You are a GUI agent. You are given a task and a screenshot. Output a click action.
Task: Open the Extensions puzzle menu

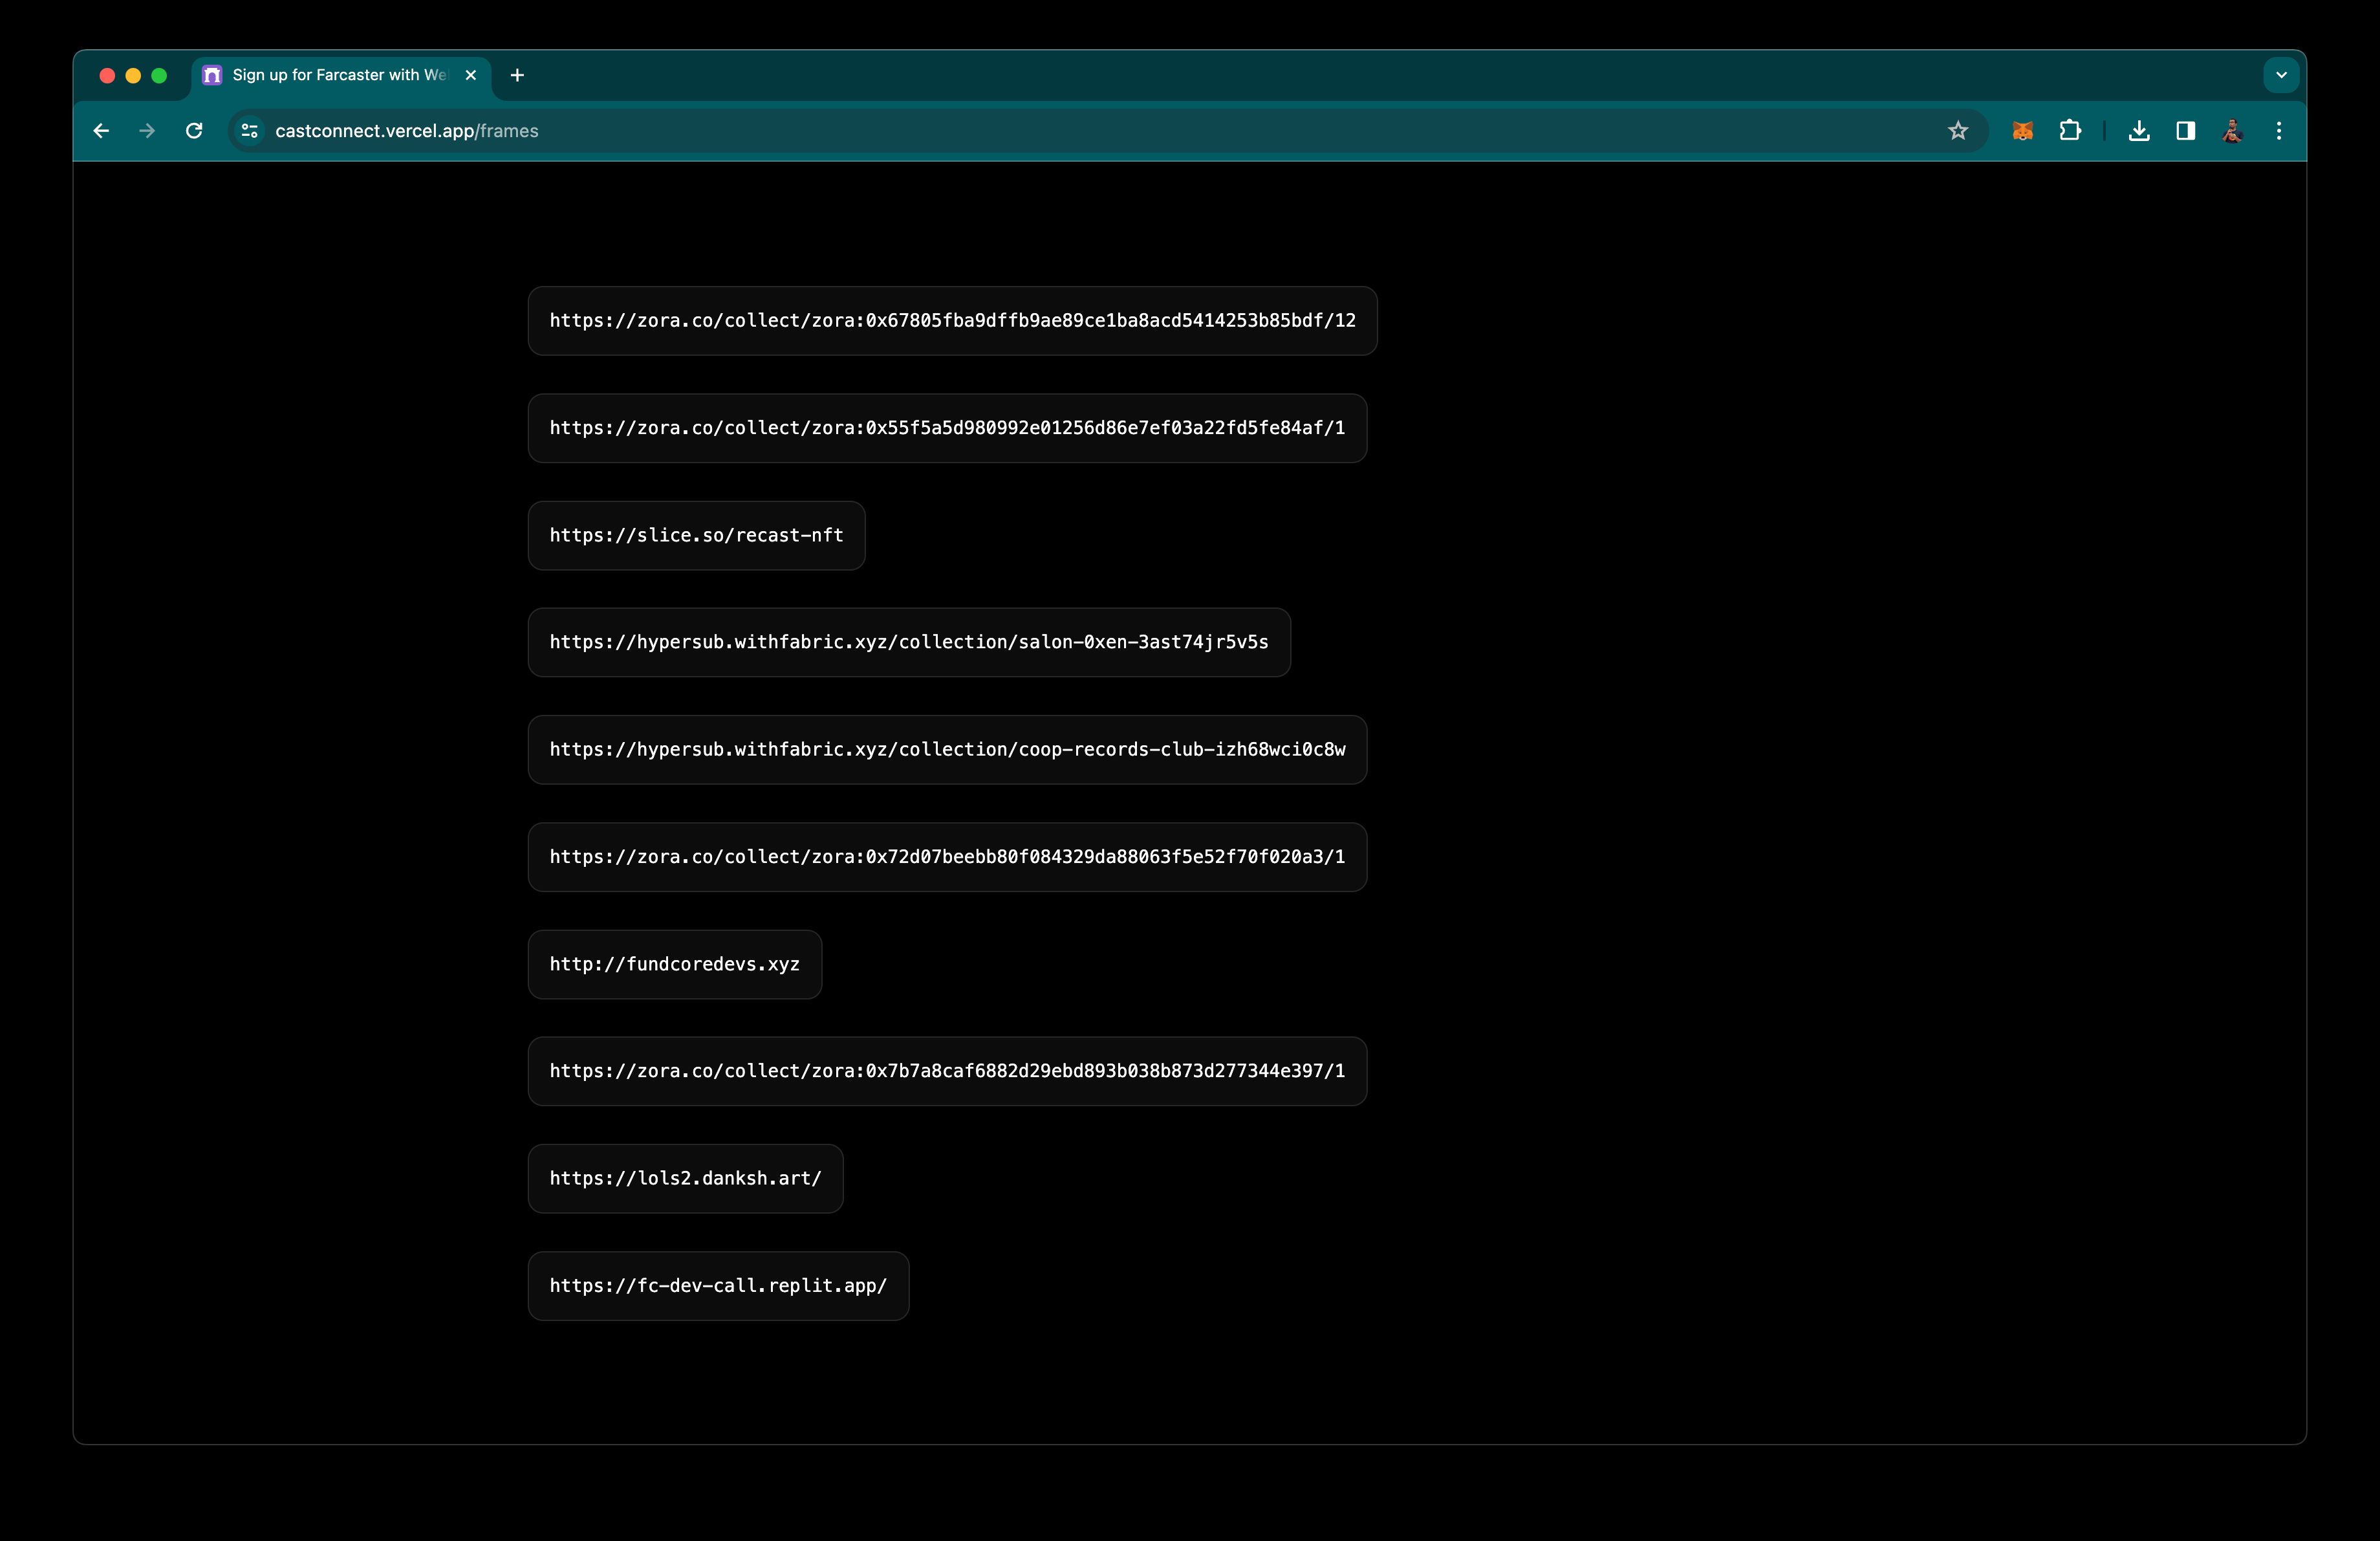tap(2070, 131)
